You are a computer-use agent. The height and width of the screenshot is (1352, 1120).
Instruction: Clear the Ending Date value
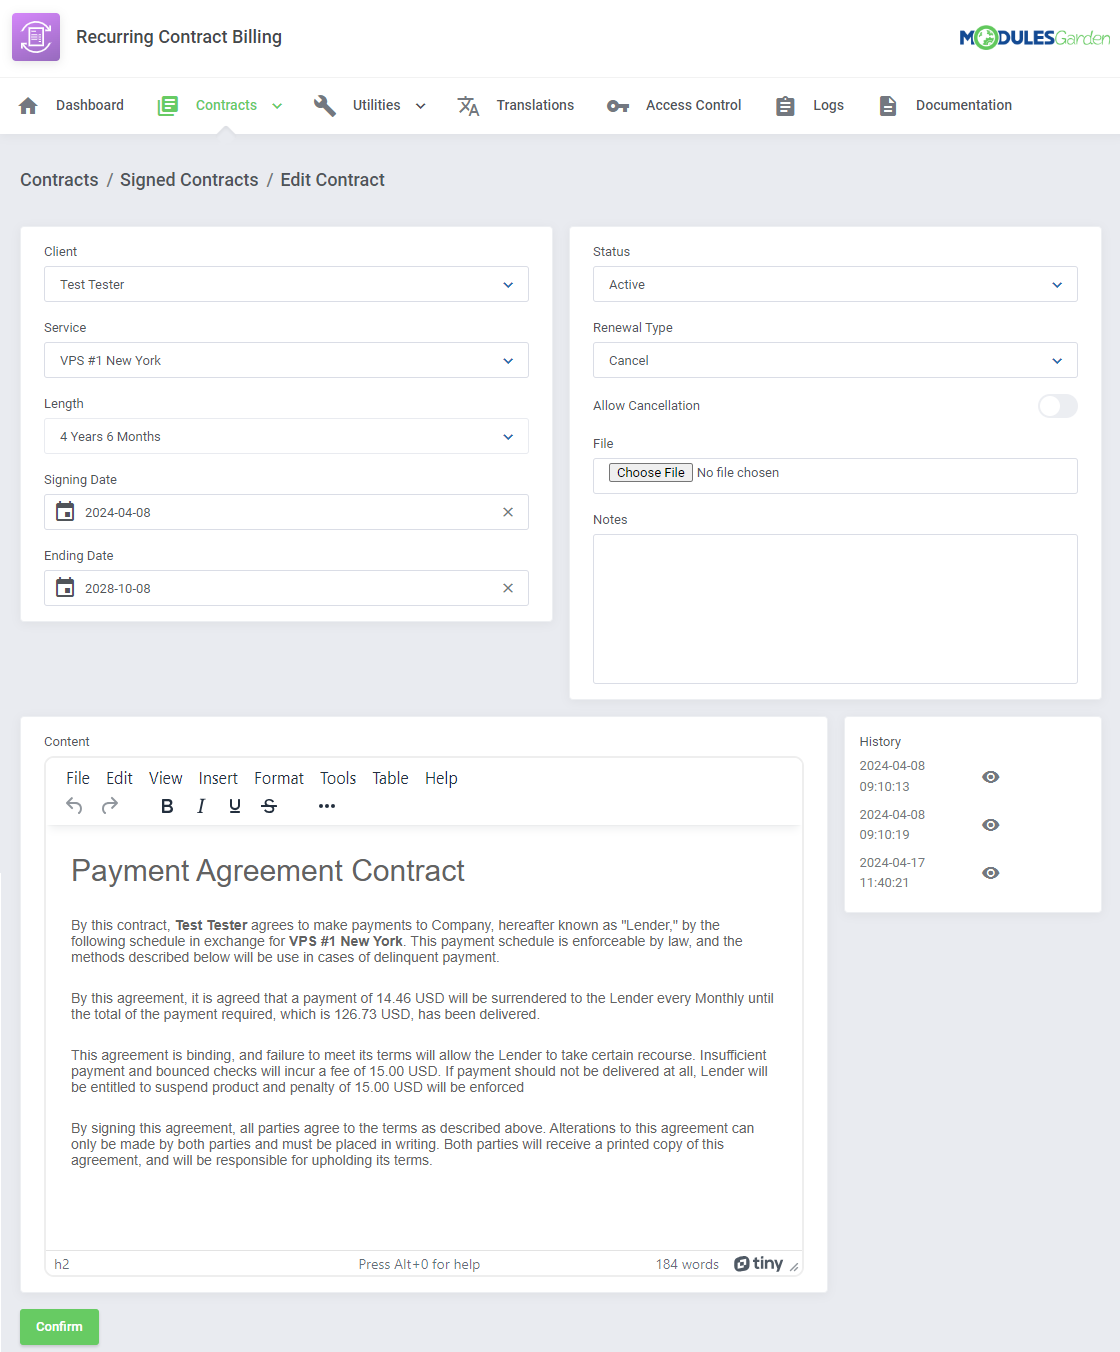point(508,588)
